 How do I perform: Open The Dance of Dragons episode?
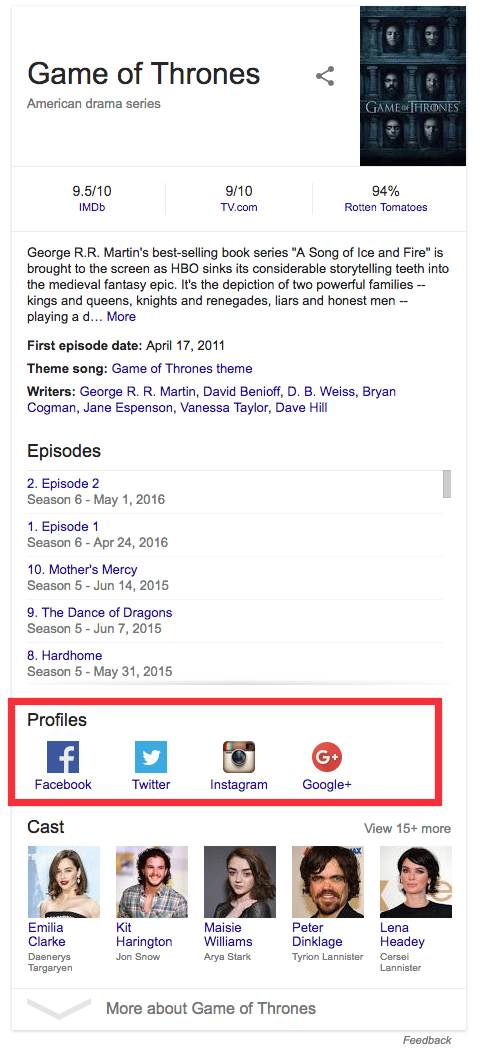100,613
